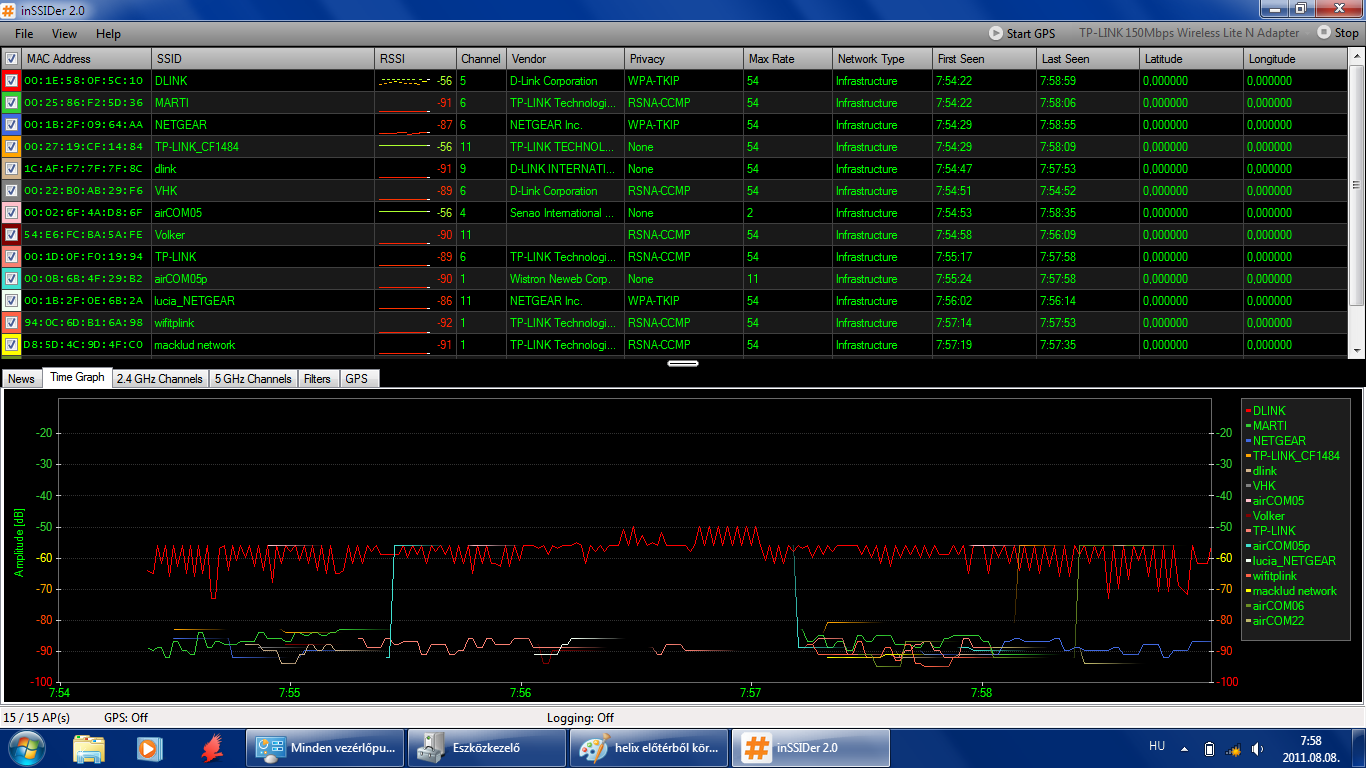The image size is (1366, 768).
Task: Uncheck the VHK network checkbox
Action: tap(11, 191)
